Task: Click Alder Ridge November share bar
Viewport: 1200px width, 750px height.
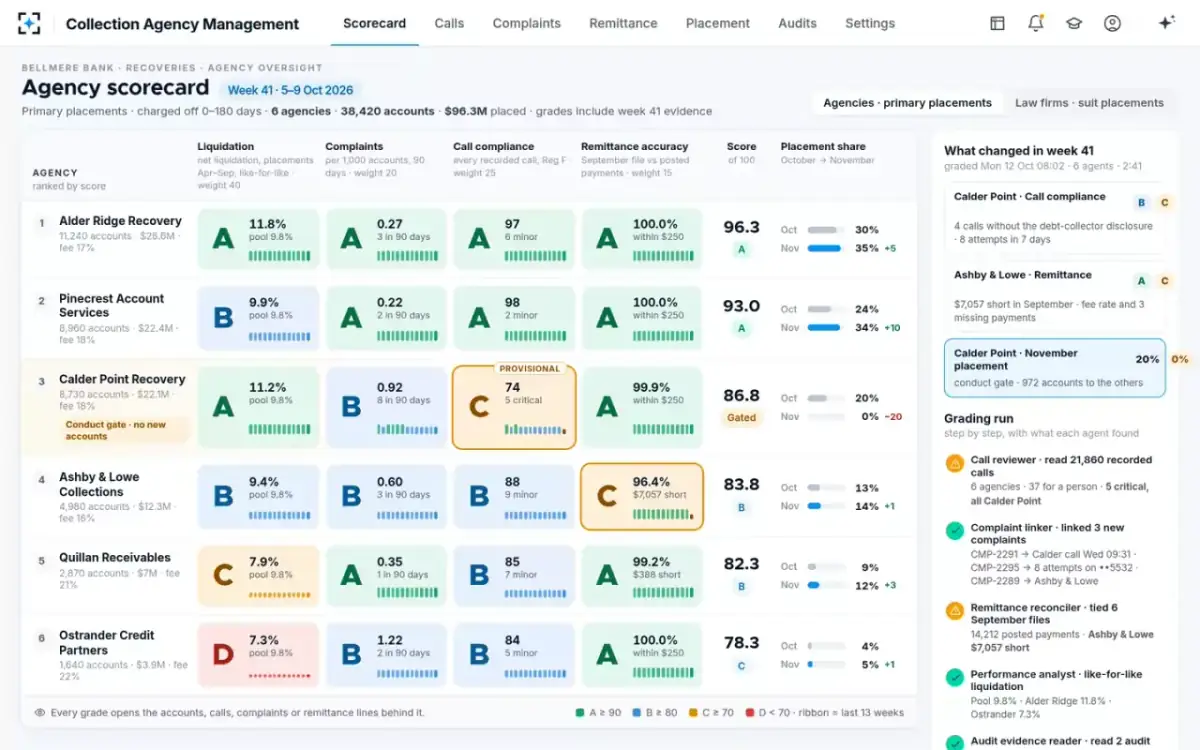Action: click(824, 248)
